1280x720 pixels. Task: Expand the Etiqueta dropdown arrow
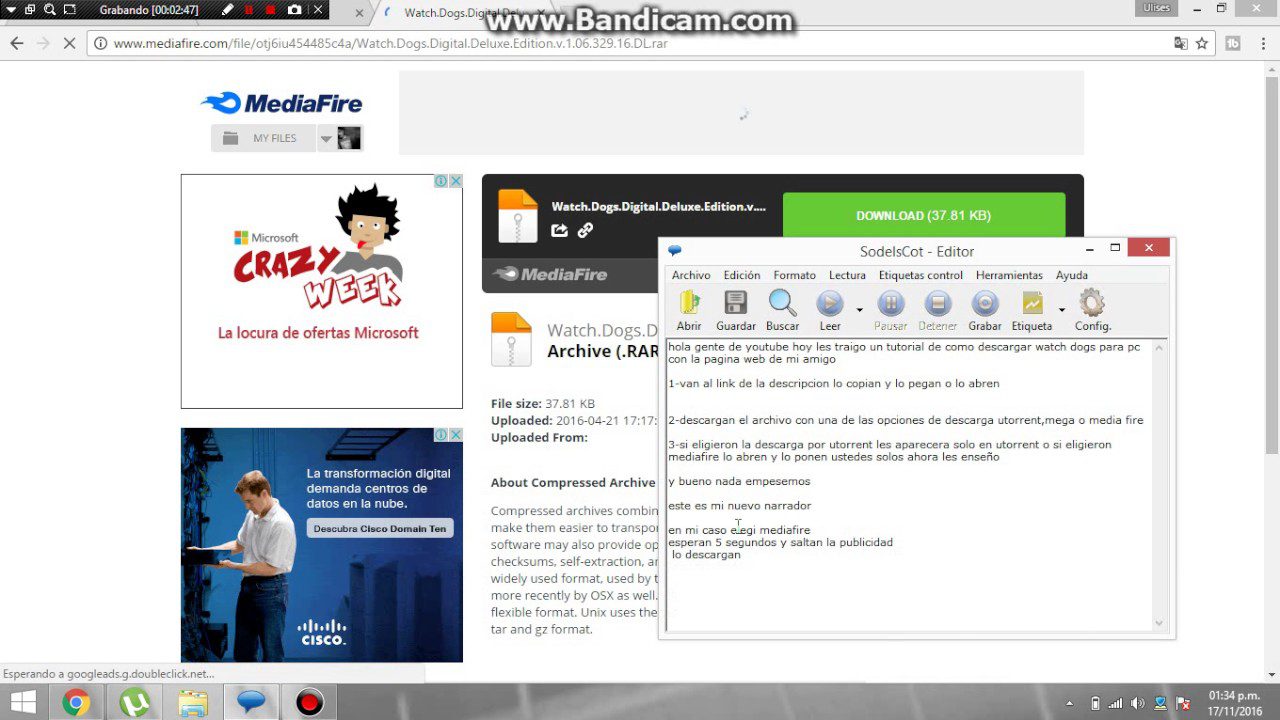point(1061,310)
